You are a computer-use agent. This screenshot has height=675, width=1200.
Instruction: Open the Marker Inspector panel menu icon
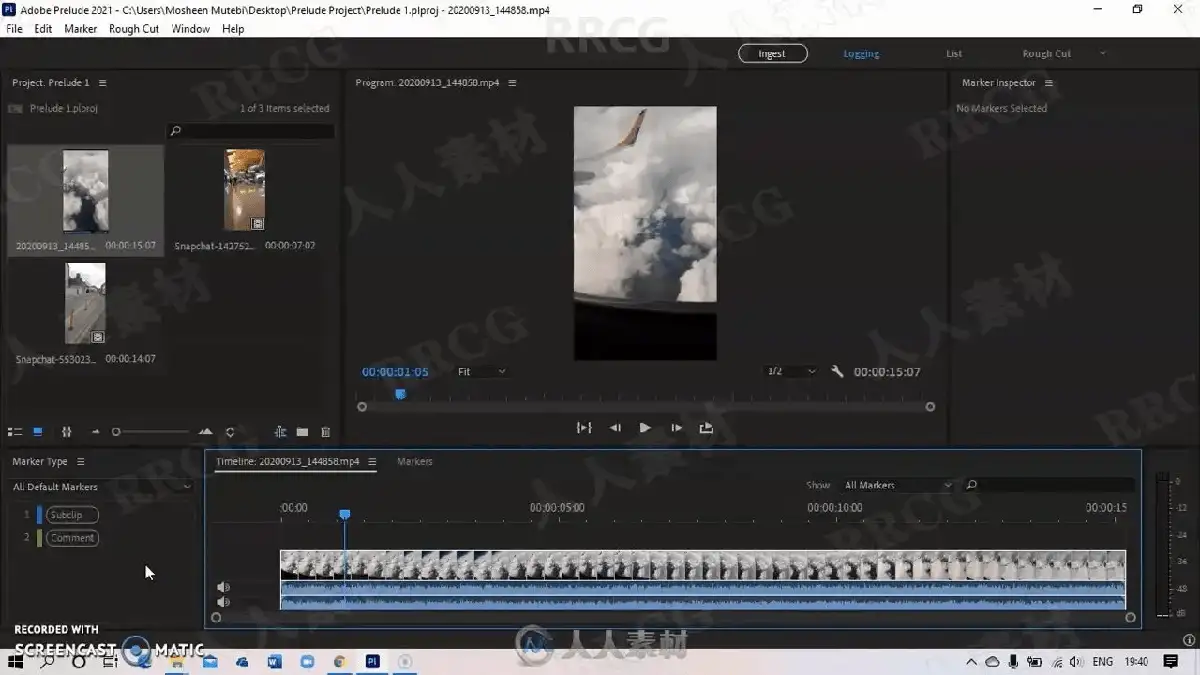1048,83
